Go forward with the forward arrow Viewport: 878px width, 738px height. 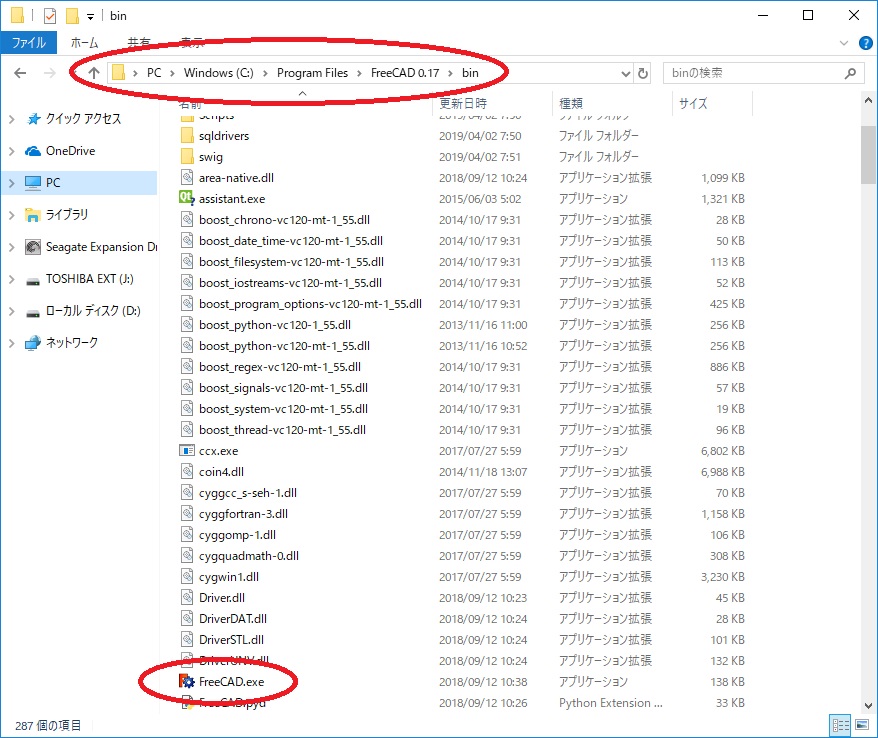click(x=49, y=73)
